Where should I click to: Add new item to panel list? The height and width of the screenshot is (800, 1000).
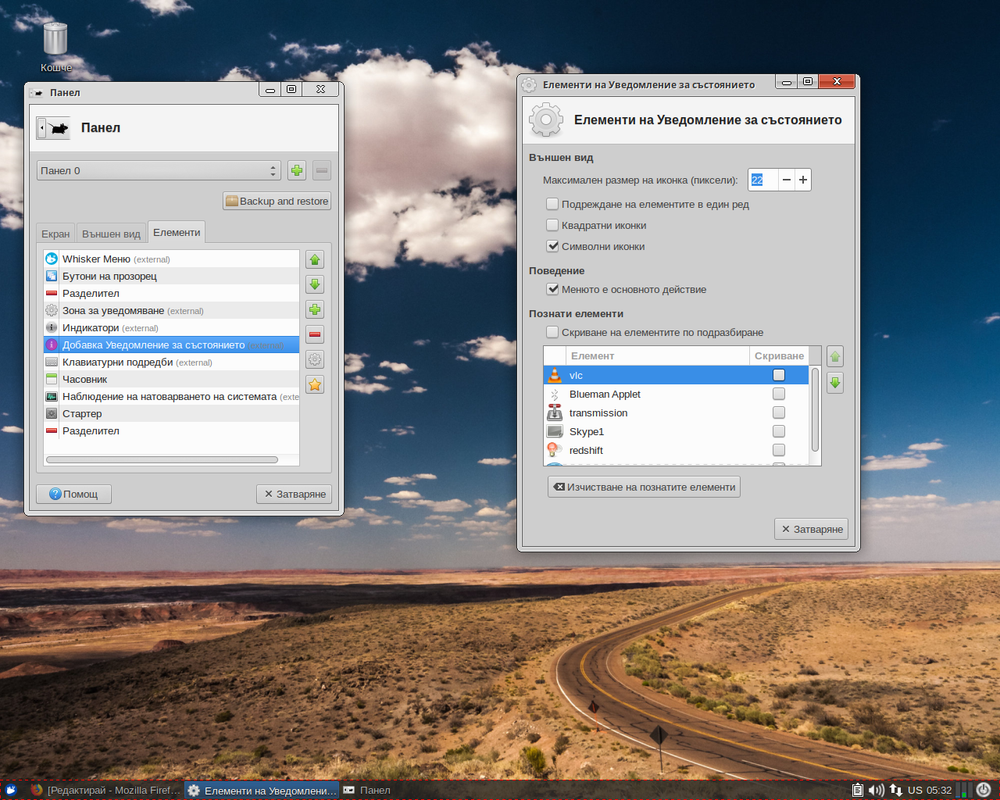[314, 310]
